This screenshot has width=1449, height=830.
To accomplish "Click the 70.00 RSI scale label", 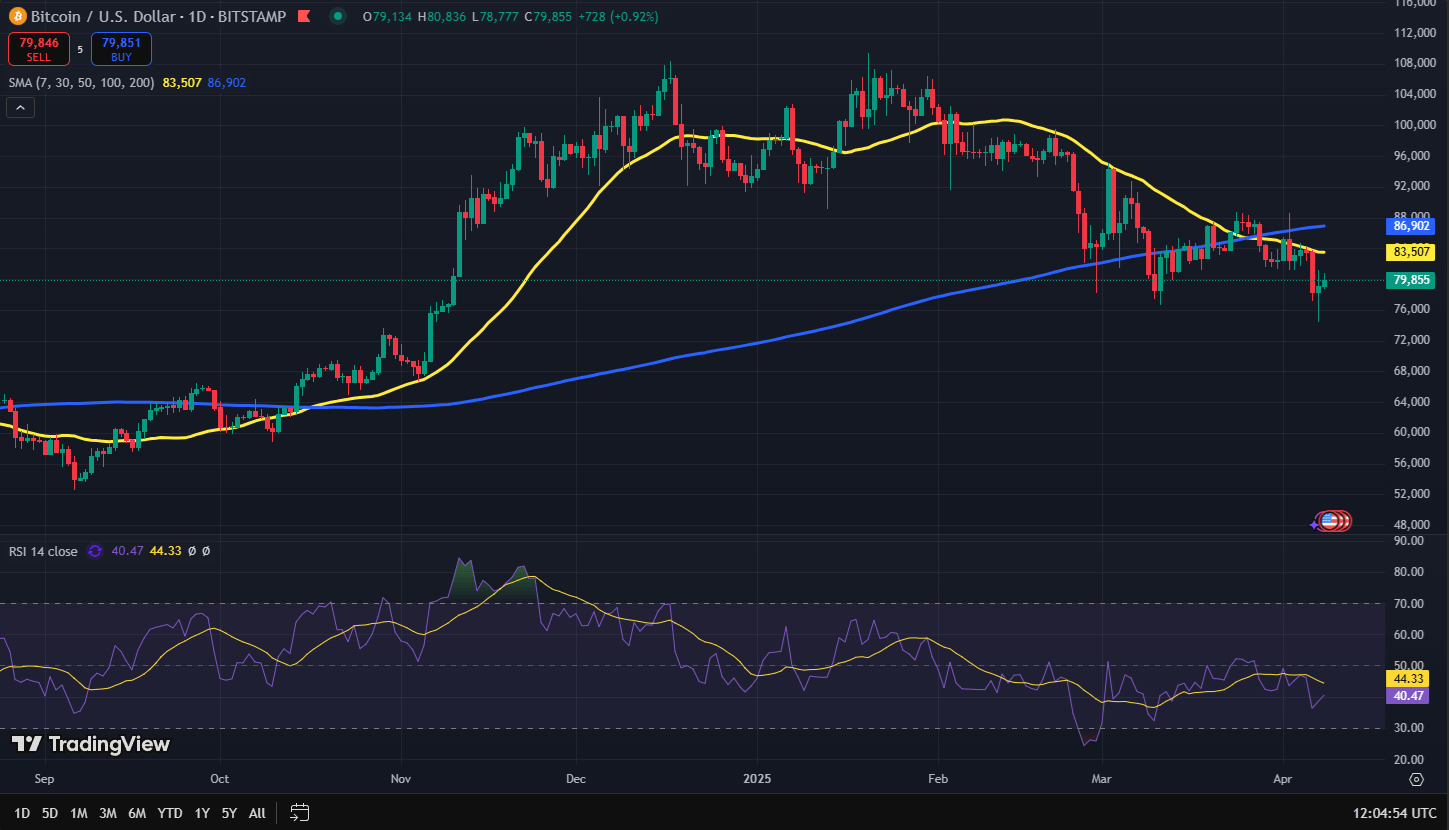I will click(x=1407, y=604).
